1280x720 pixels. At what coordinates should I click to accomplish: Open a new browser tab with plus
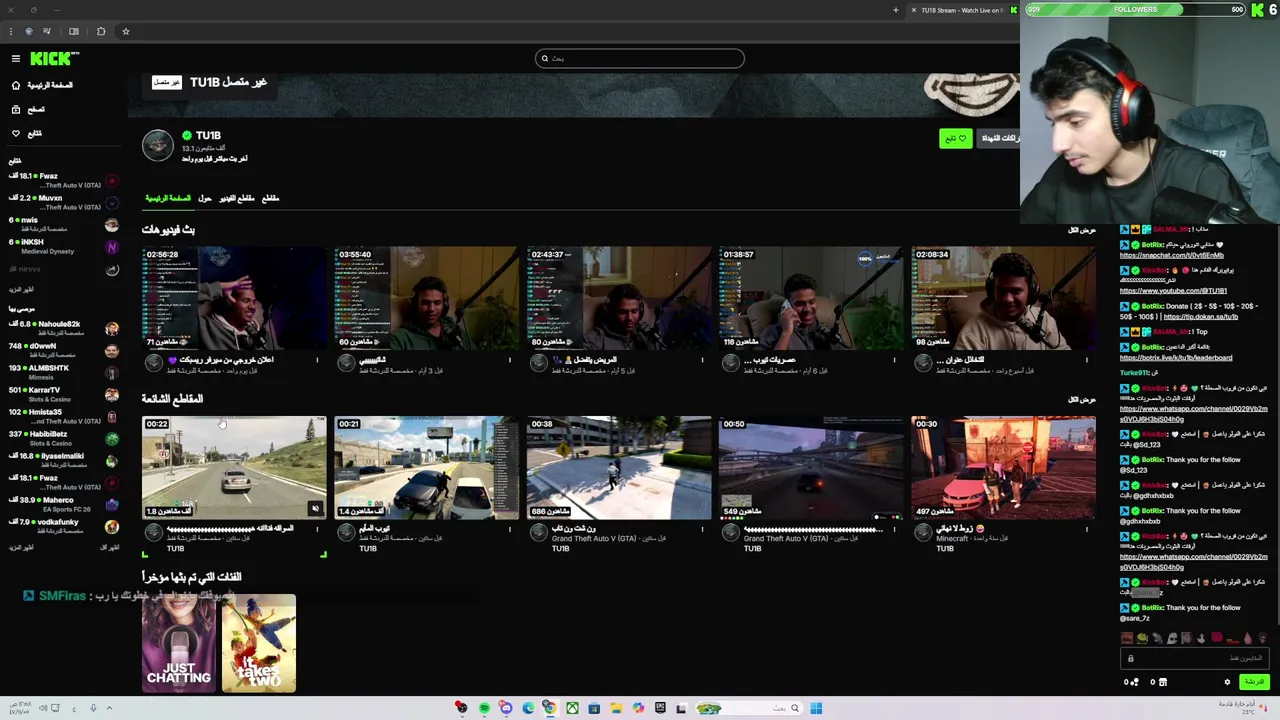pyautogui.click(x=896, y=10)
